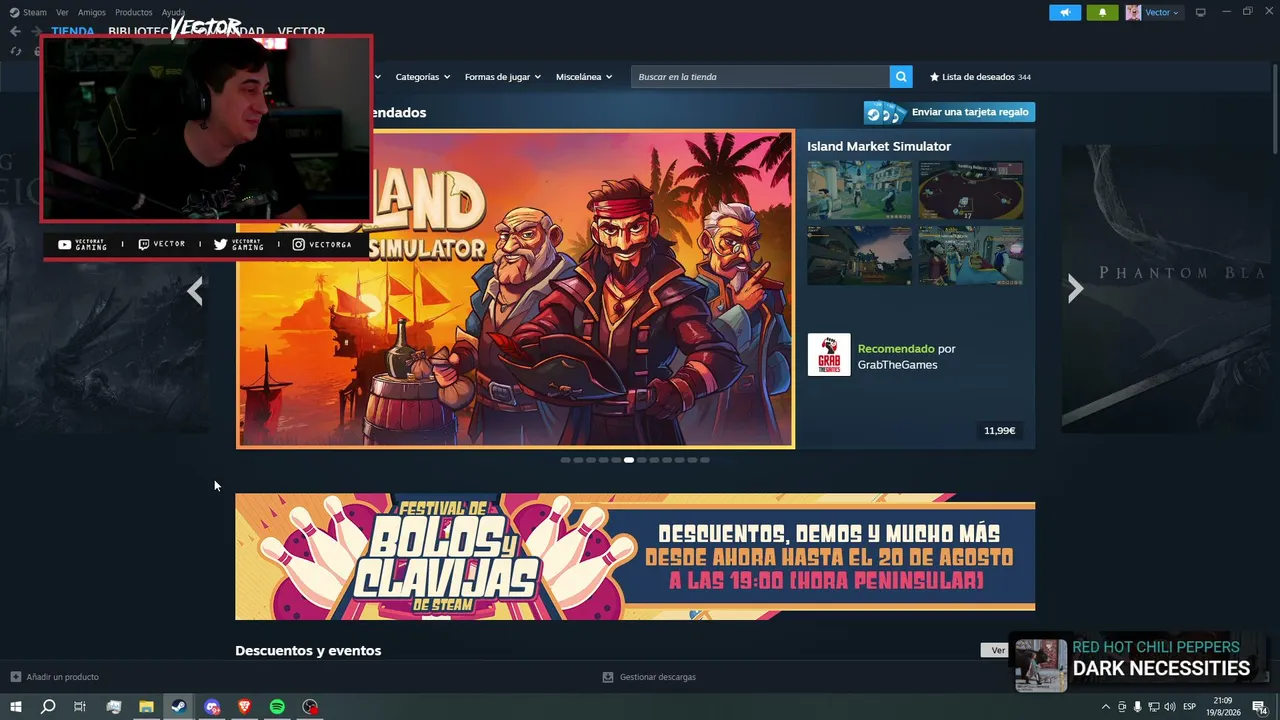Screen dimensions: 1280x720
Task: Open the green notifications bell
Action: point(1102,12)
